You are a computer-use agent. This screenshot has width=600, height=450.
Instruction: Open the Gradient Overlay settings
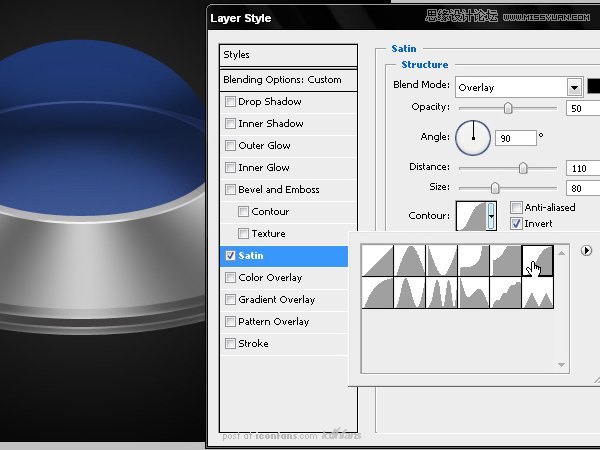276,300
